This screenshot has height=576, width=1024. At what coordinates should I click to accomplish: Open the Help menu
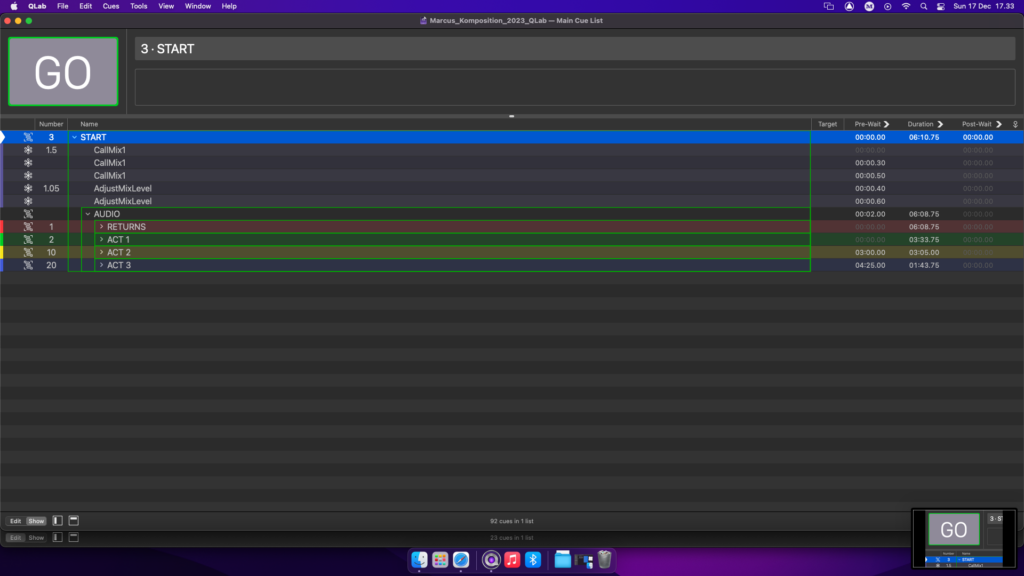tap(229, 6)
